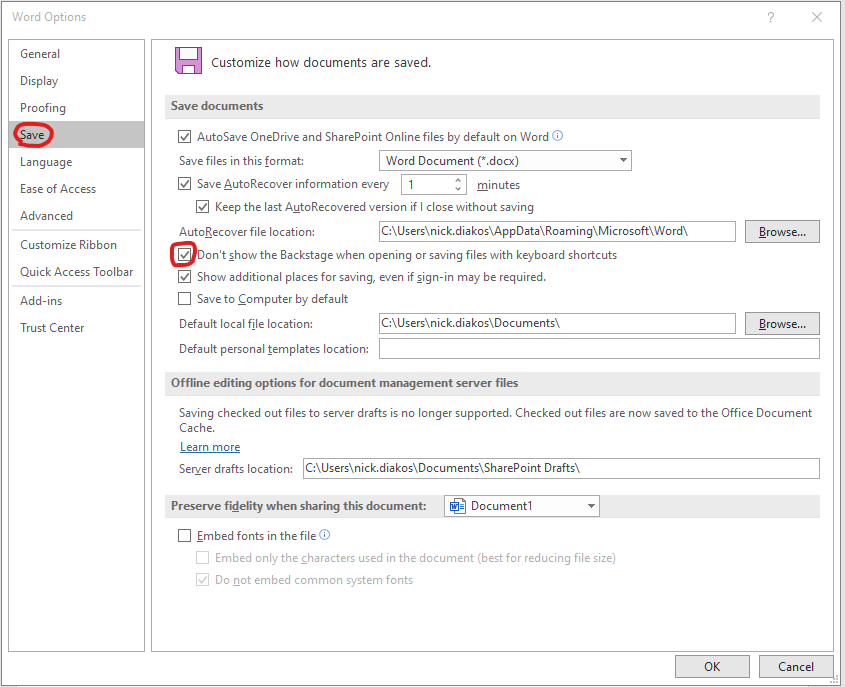
Task: Click the document icon in Document1 selector
Action: [x=456, y=505]
